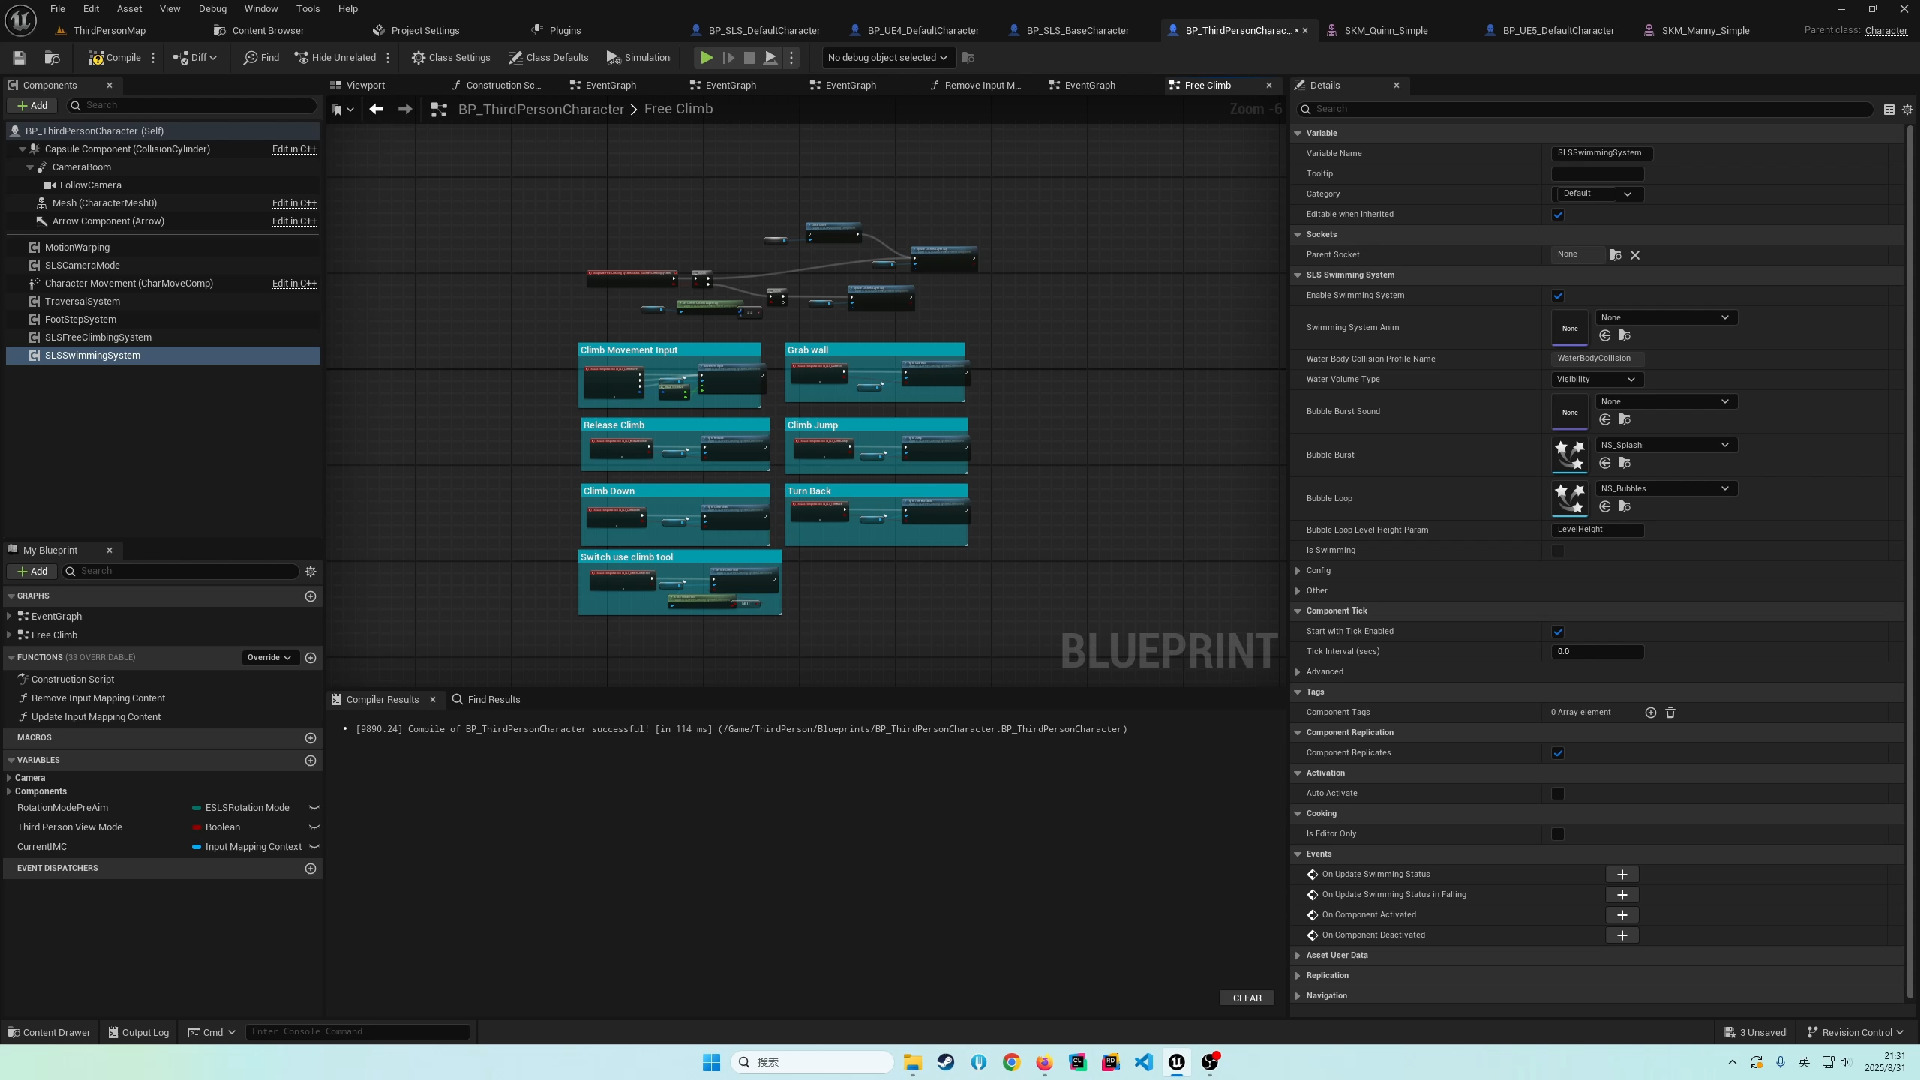Switch to the Viewport tab
Viewport: 1920px width, 1080px height.
click(365, 86)
